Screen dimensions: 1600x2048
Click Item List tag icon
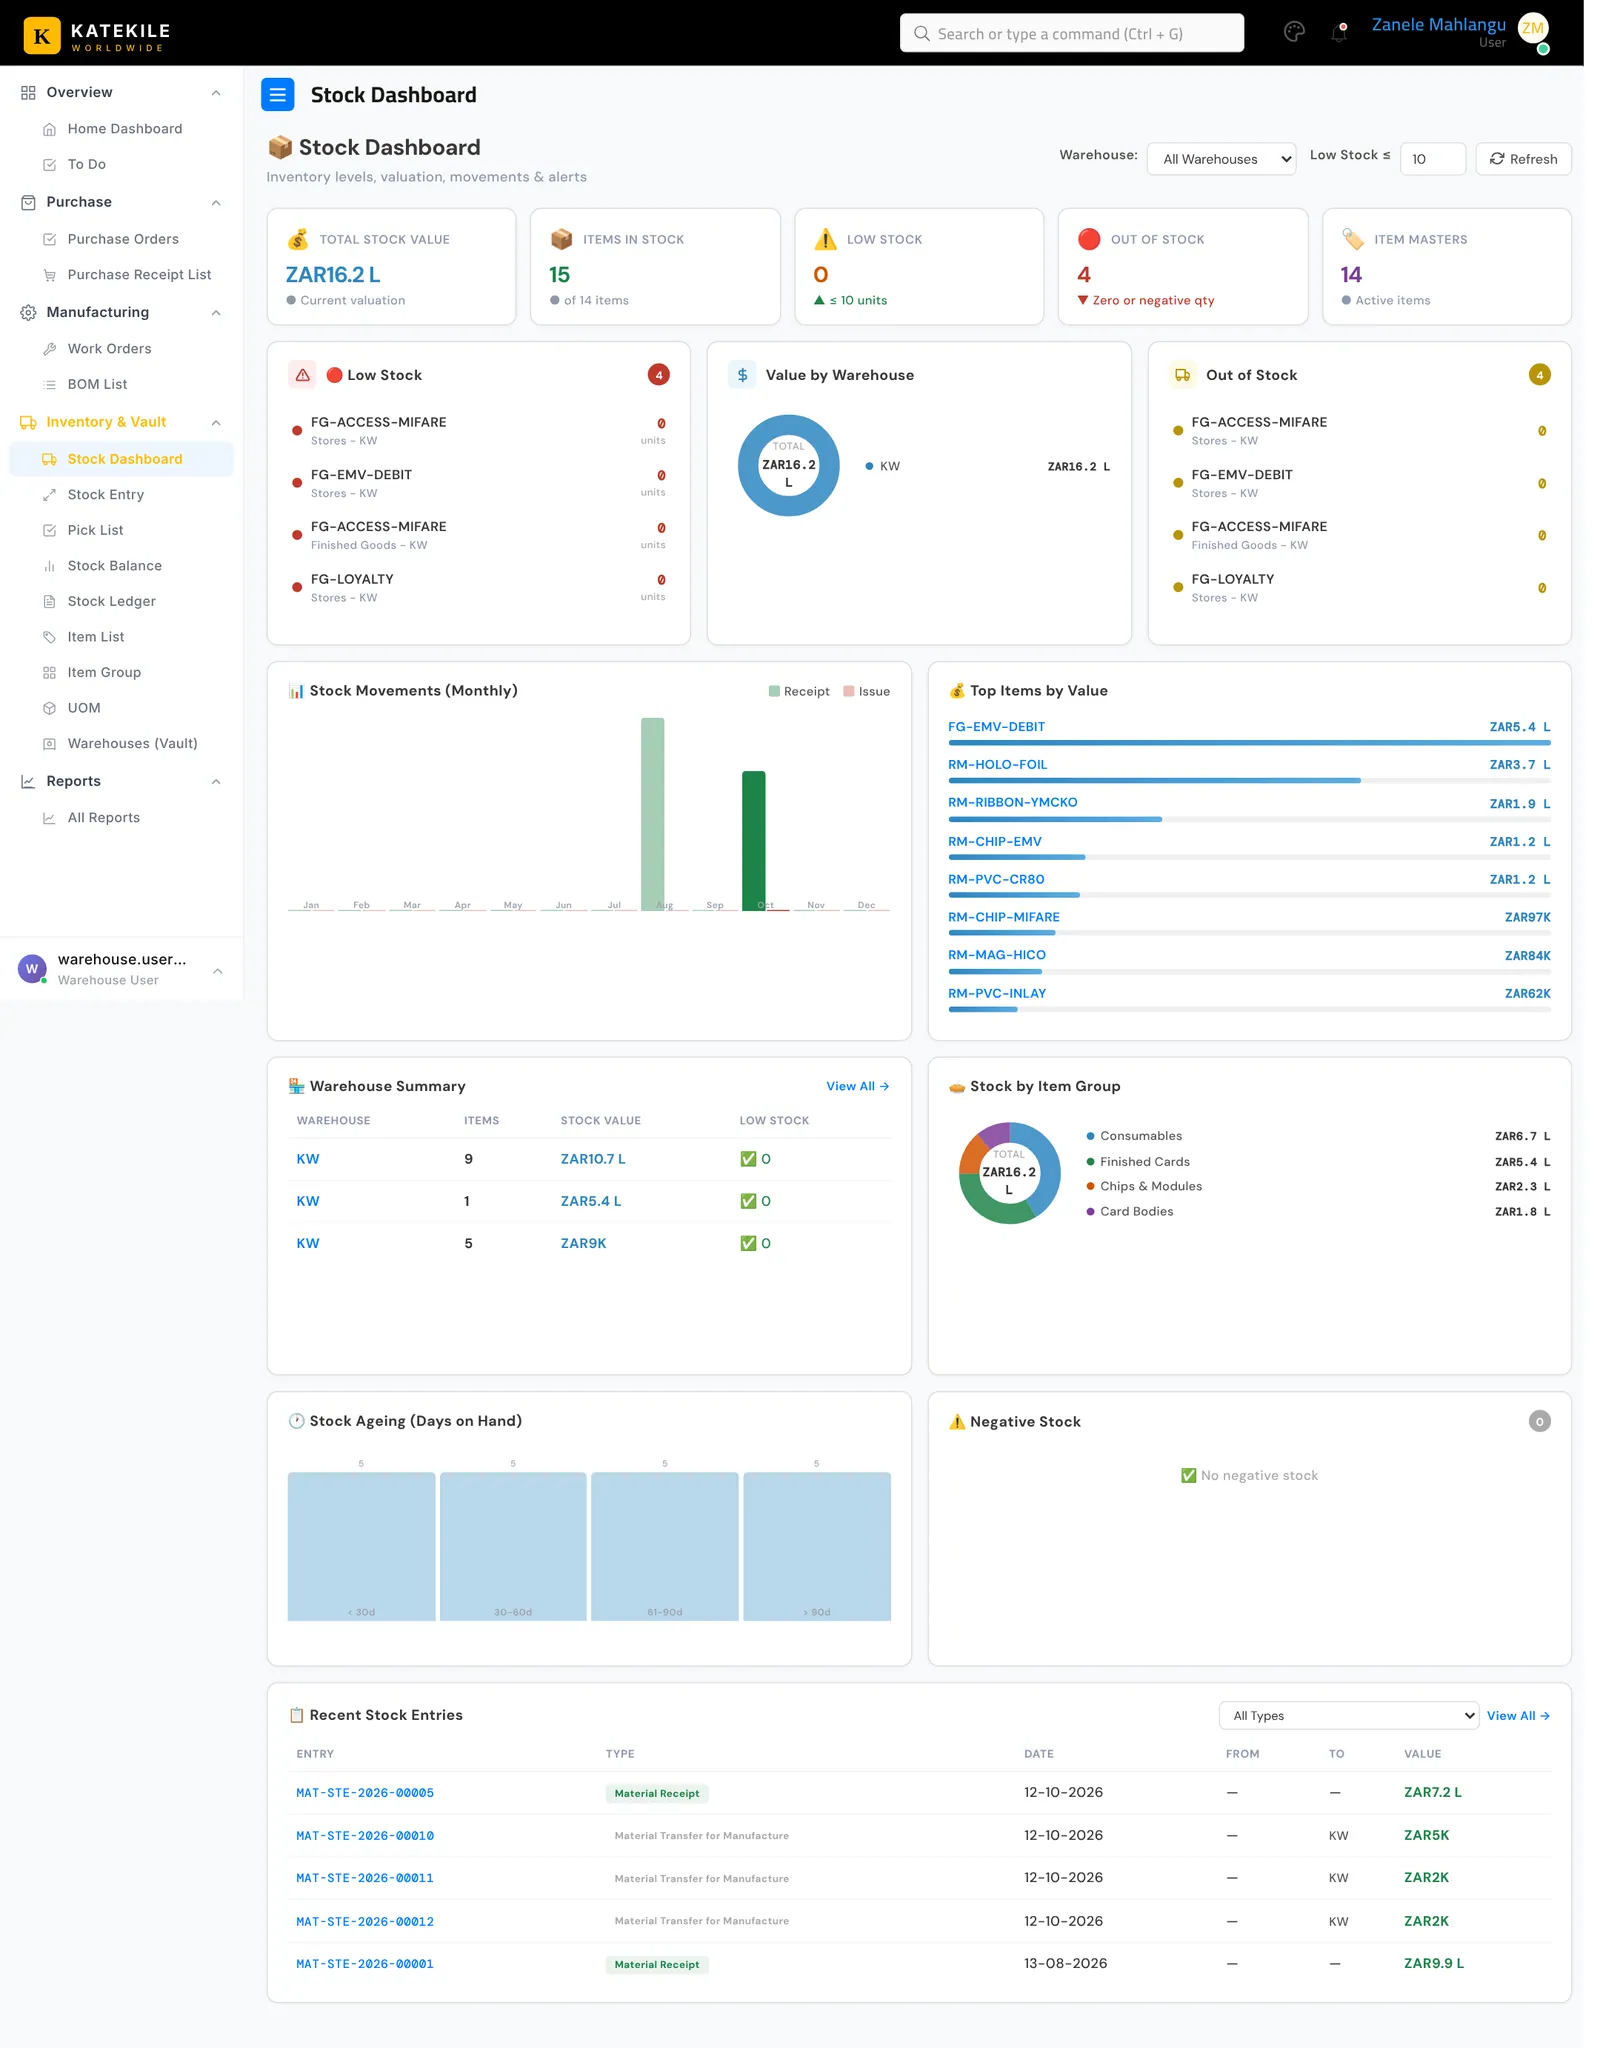pos(49,637)
